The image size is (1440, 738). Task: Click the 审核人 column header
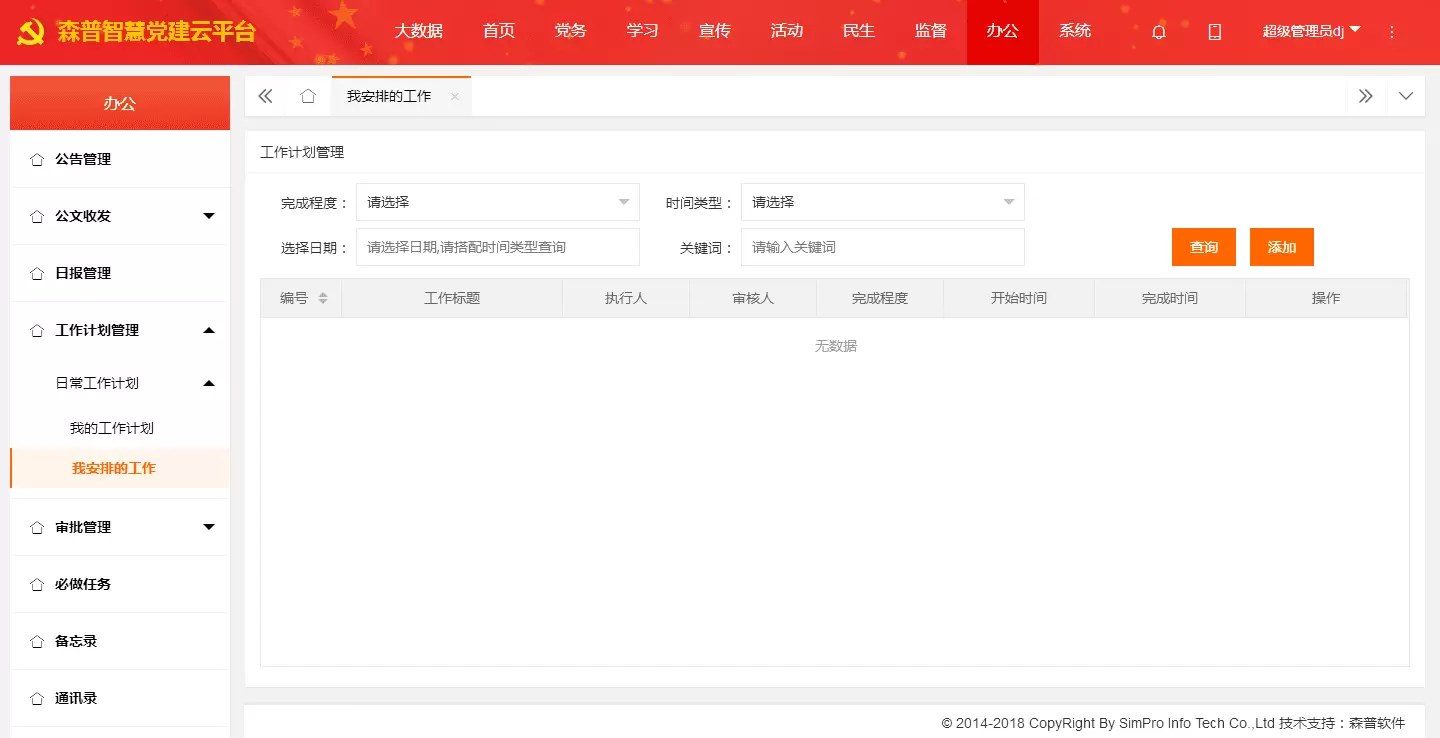(753, 298)
